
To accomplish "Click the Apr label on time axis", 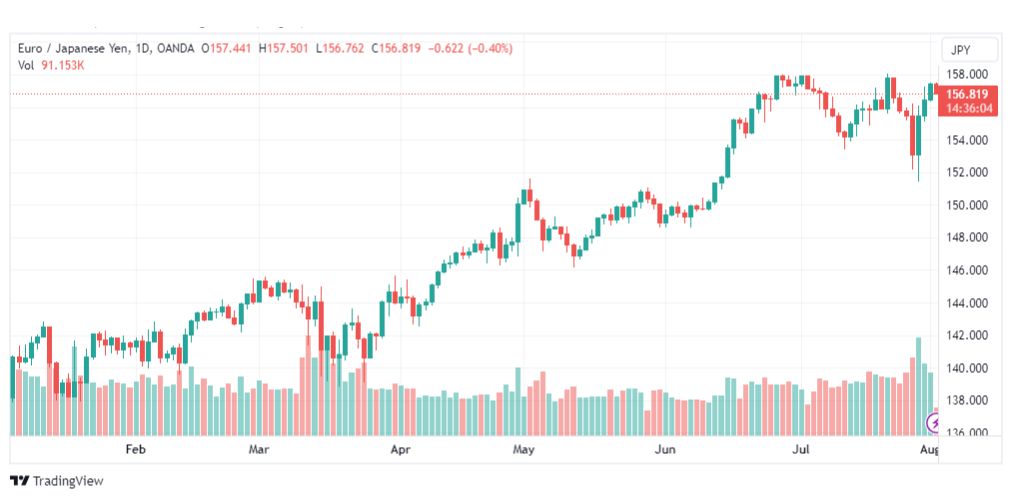I will pos(400,449).
